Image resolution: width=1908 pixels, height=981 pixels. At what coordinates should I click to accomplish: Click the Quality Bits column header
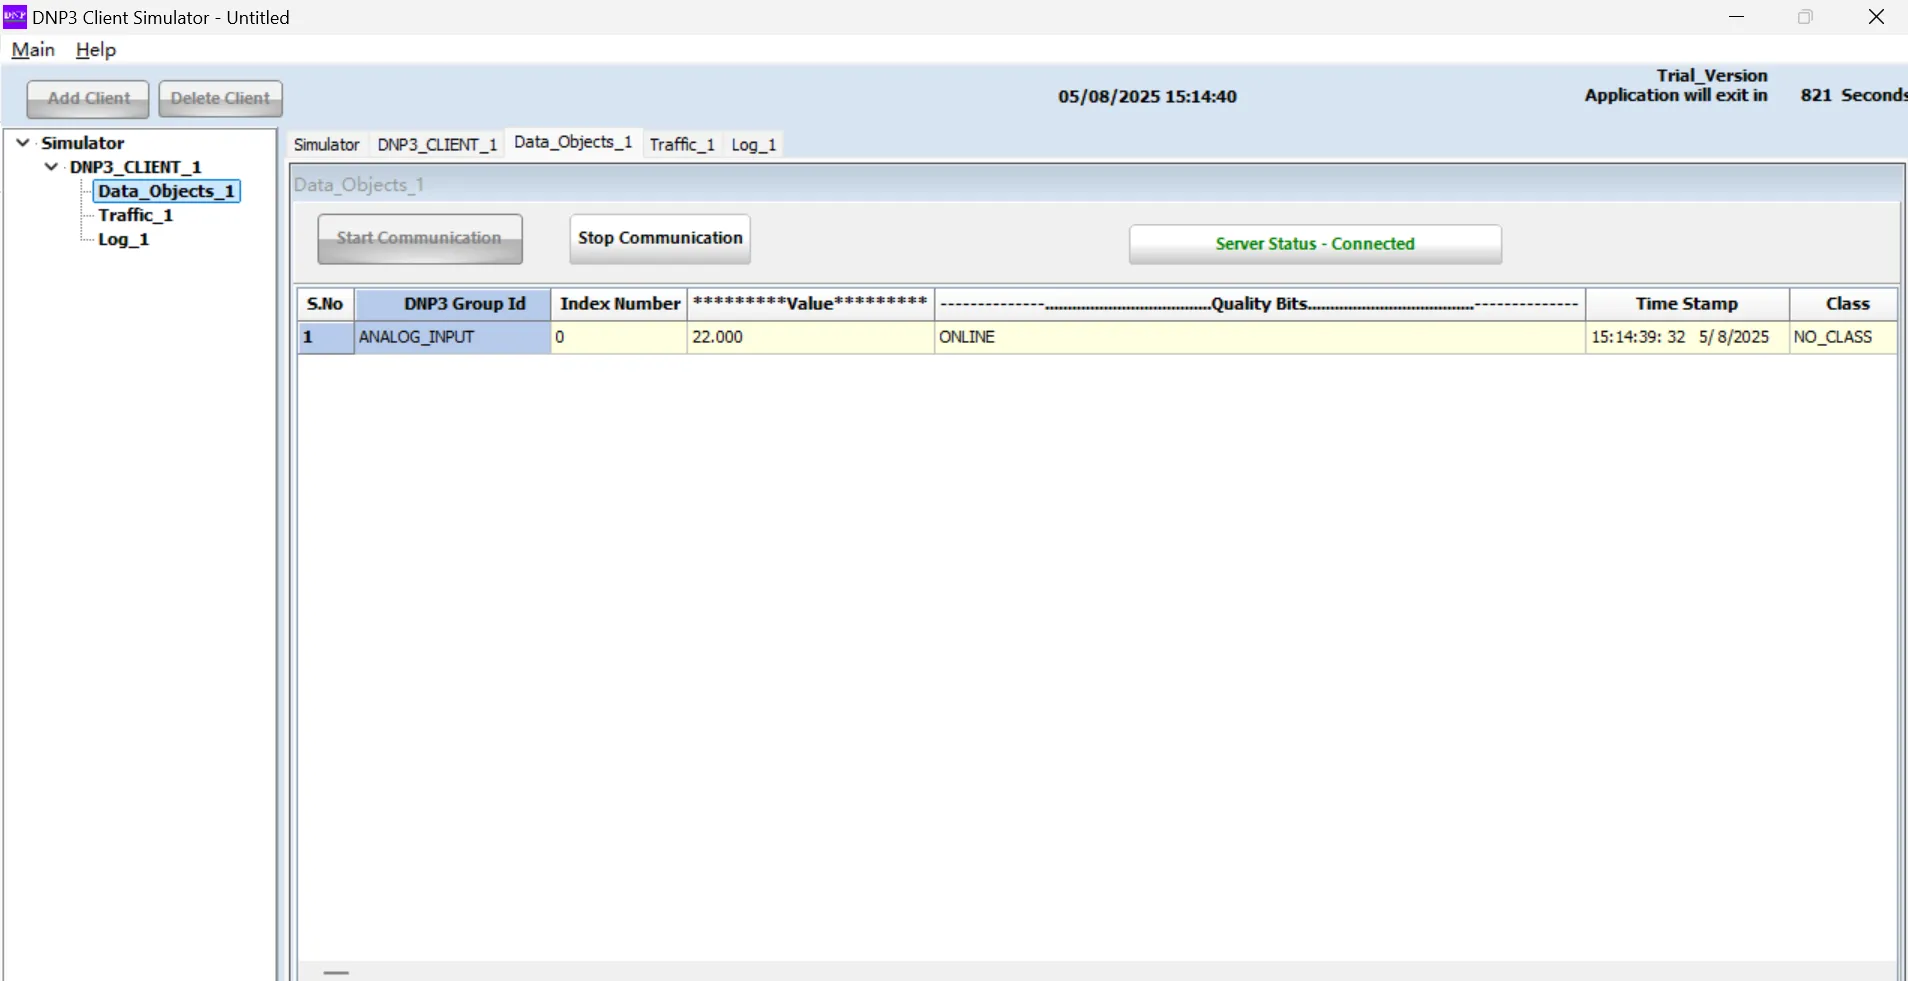tap(1260, 304)
